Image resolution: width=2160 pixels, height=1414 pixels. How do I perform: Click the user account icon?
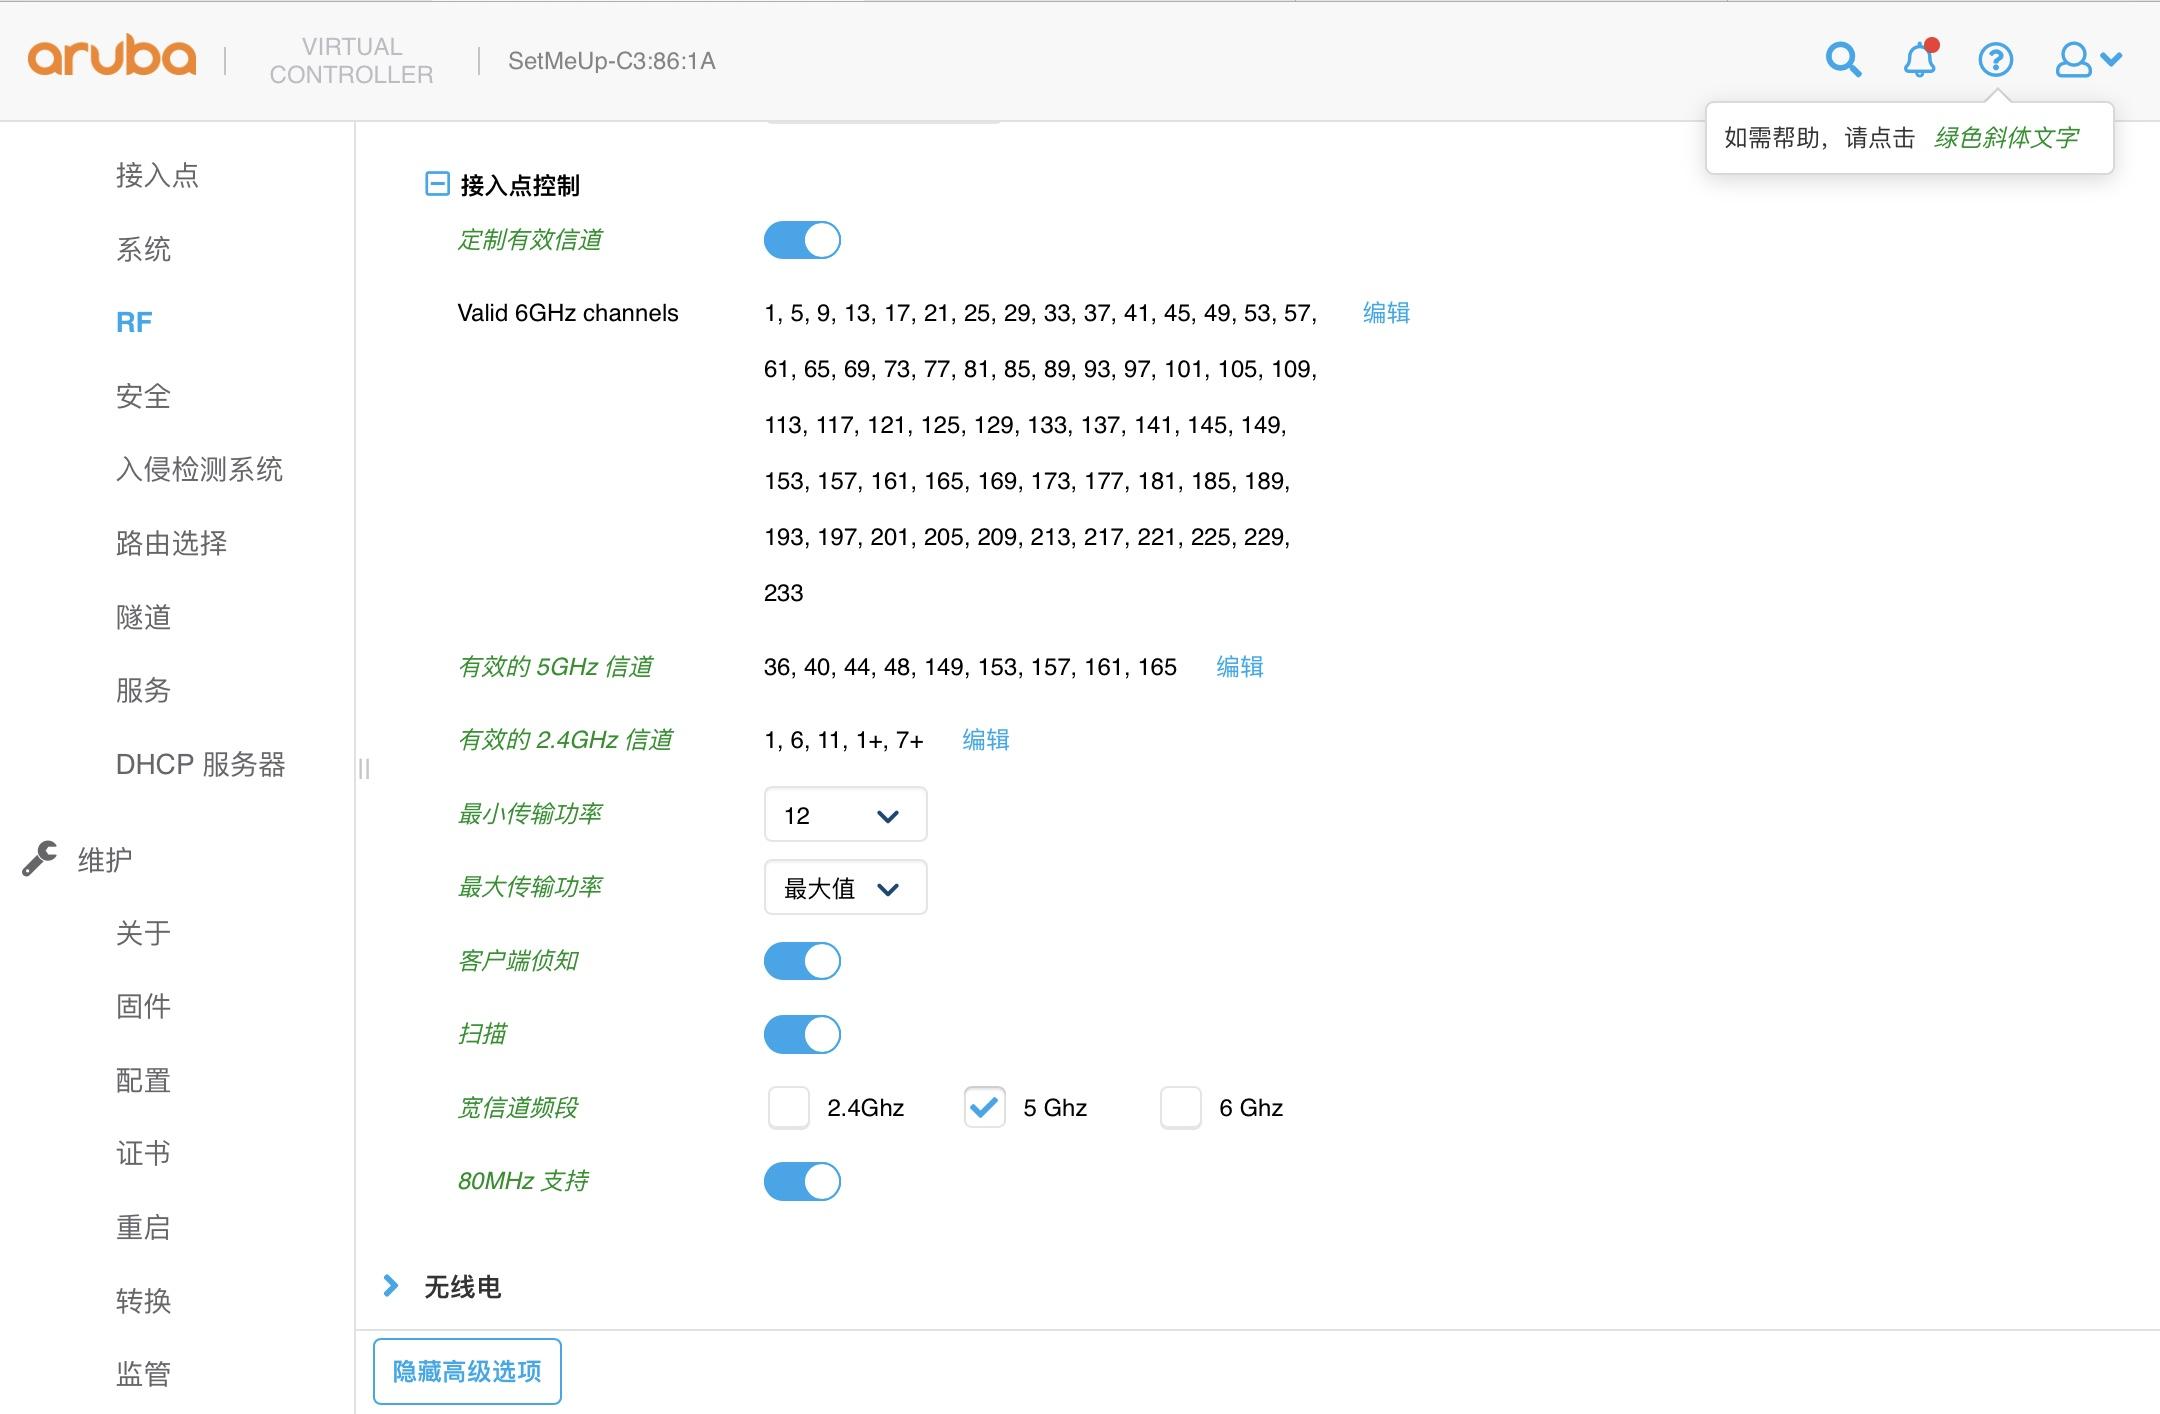click(x=2073, y=60)
